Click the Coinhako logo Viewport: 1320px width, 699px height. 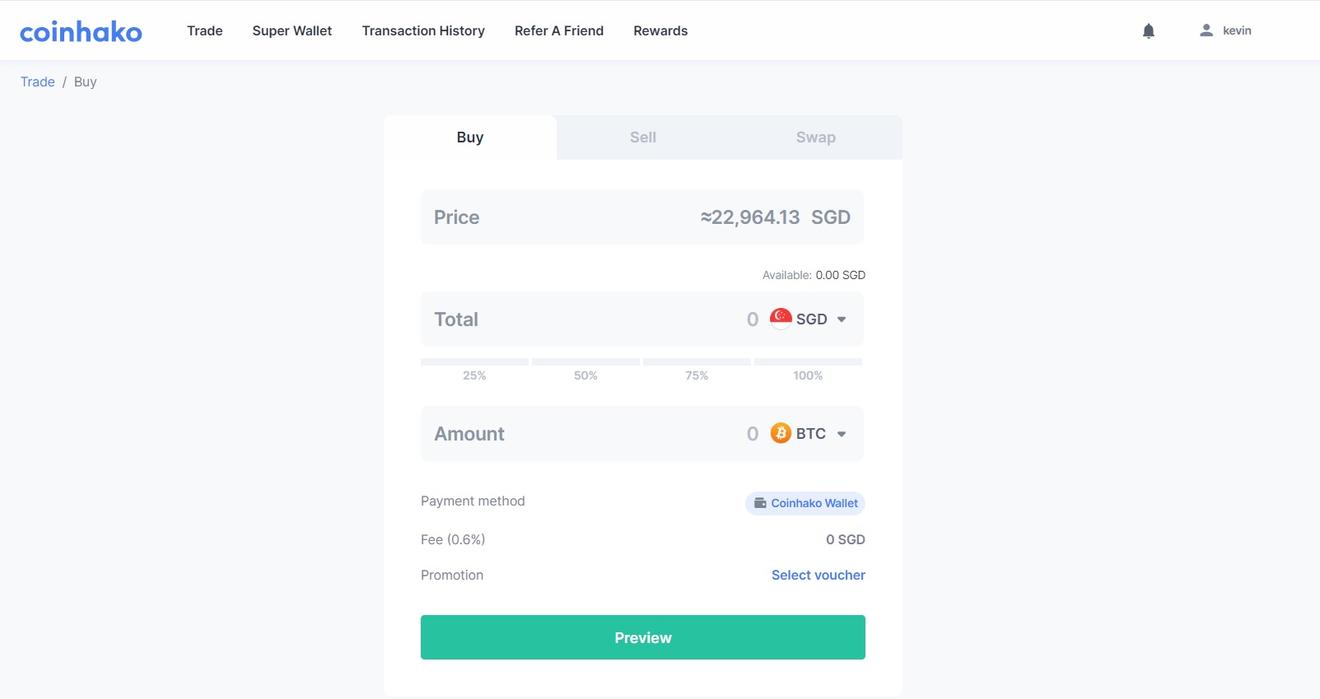tap(80, 30)
